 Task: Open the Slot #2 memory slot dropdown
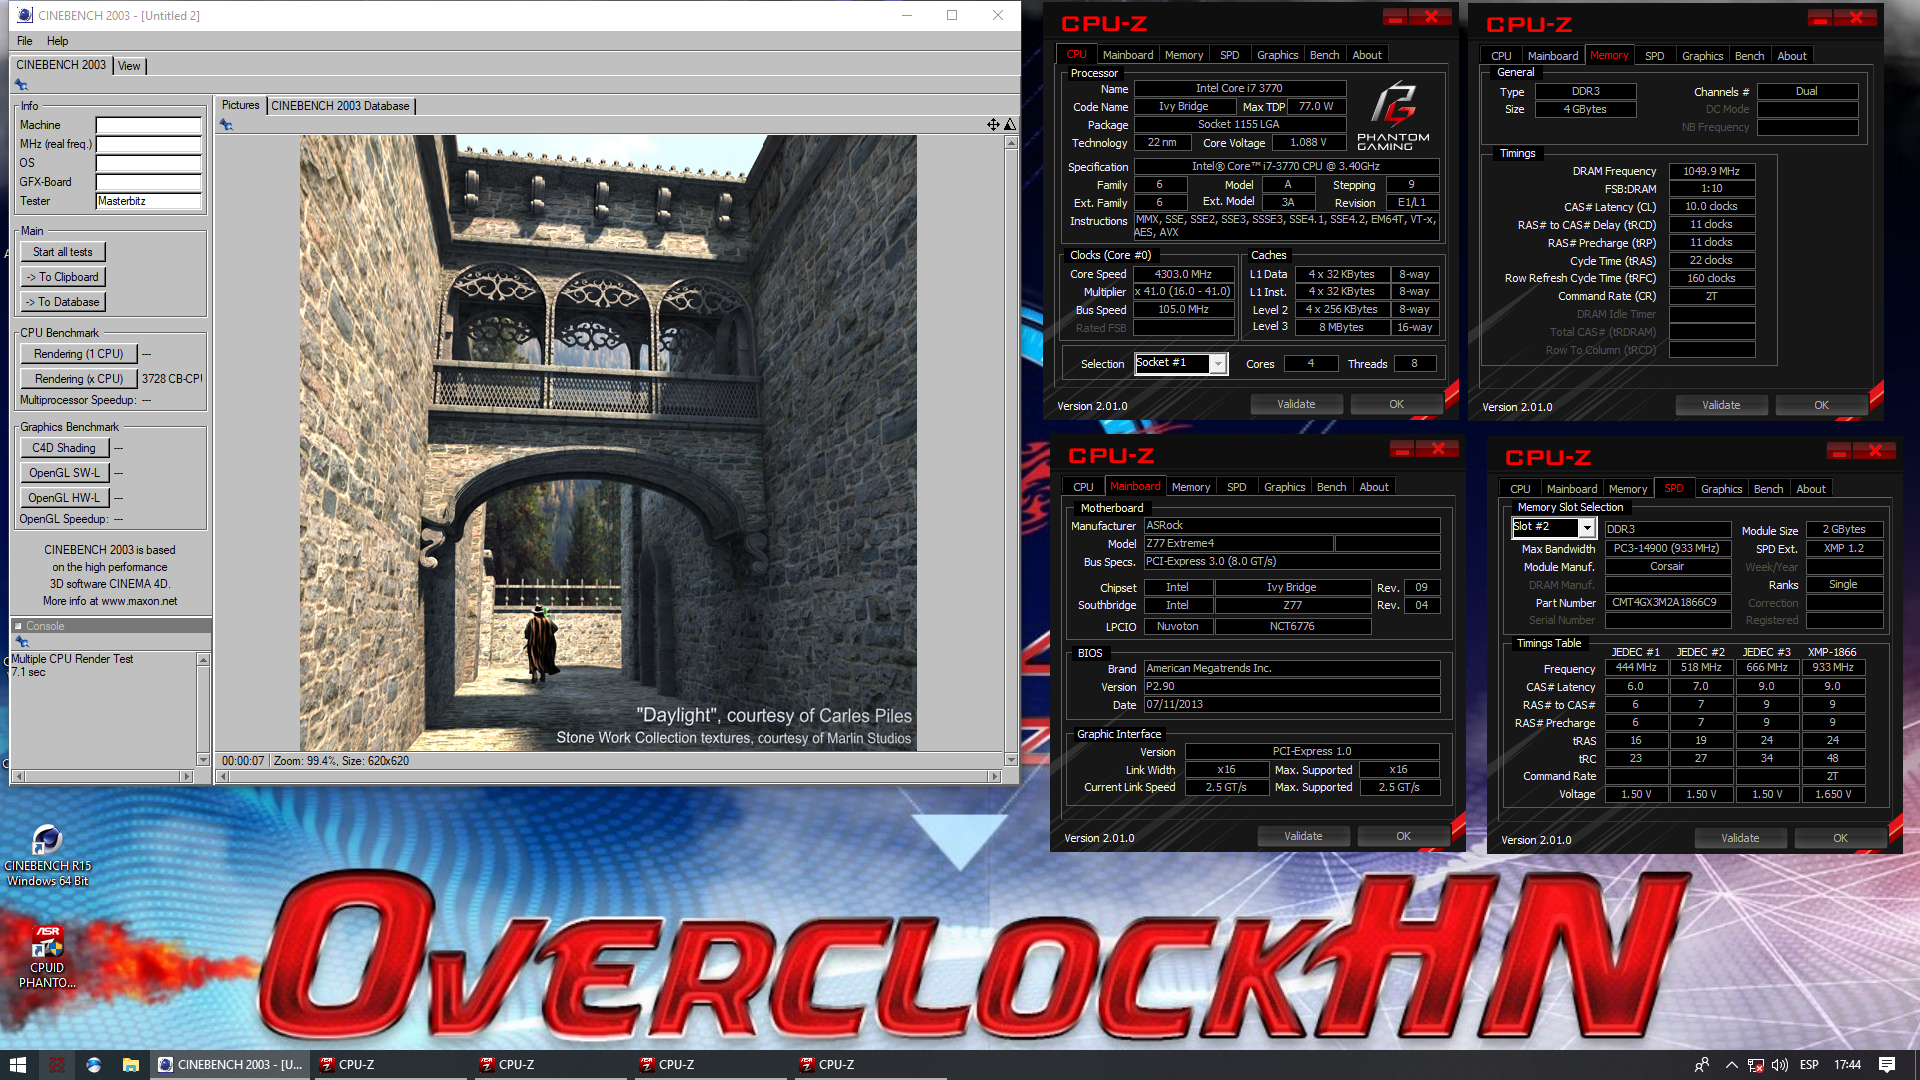pyautogui.click(x=1586, y=528)
